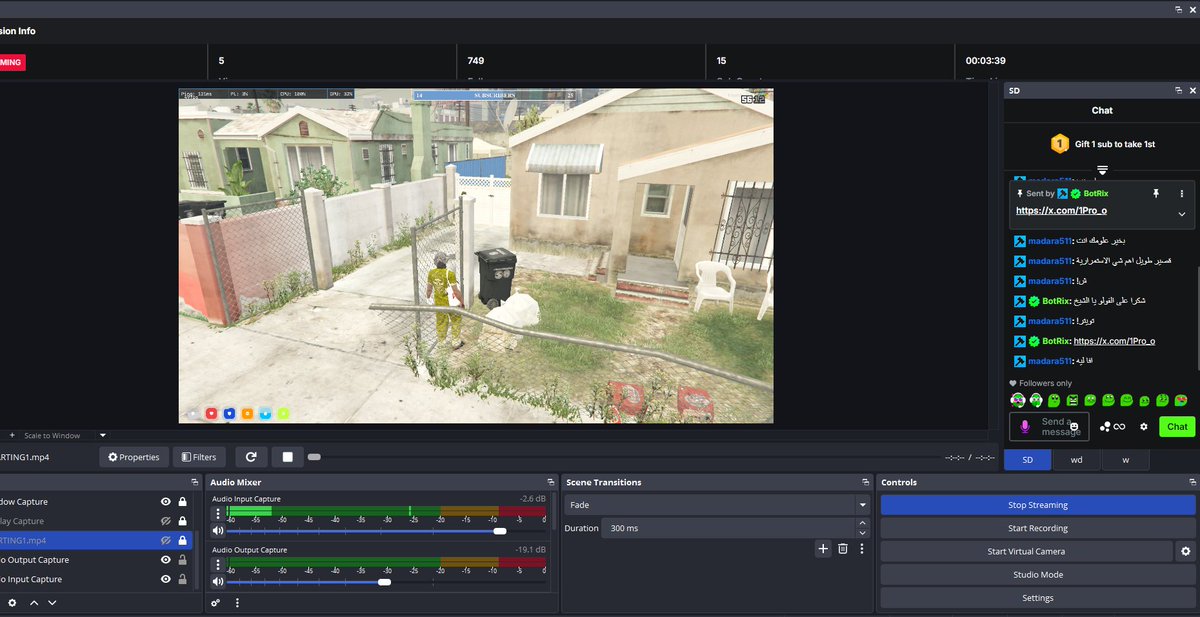Collapse the chat leaderboard header arrow
Image resolution: width=1200 pixels, height=617 pixels.
click(1102, 170)
